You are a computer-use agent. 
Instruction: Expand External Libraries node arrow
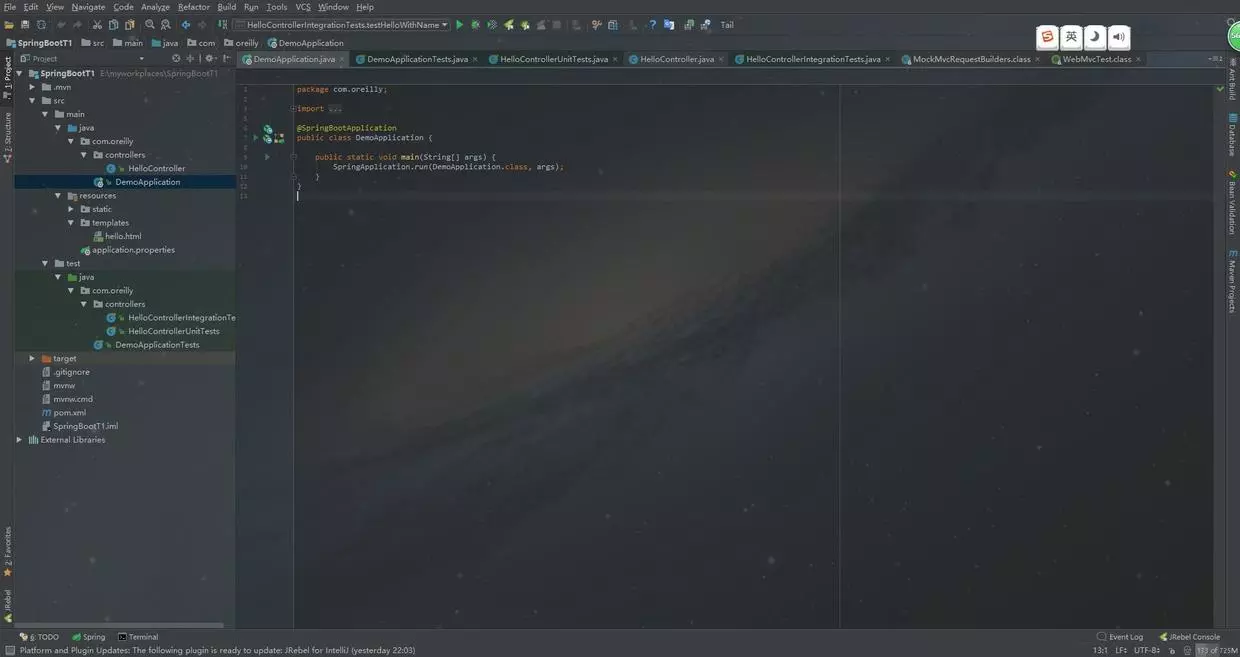(19, 439)
